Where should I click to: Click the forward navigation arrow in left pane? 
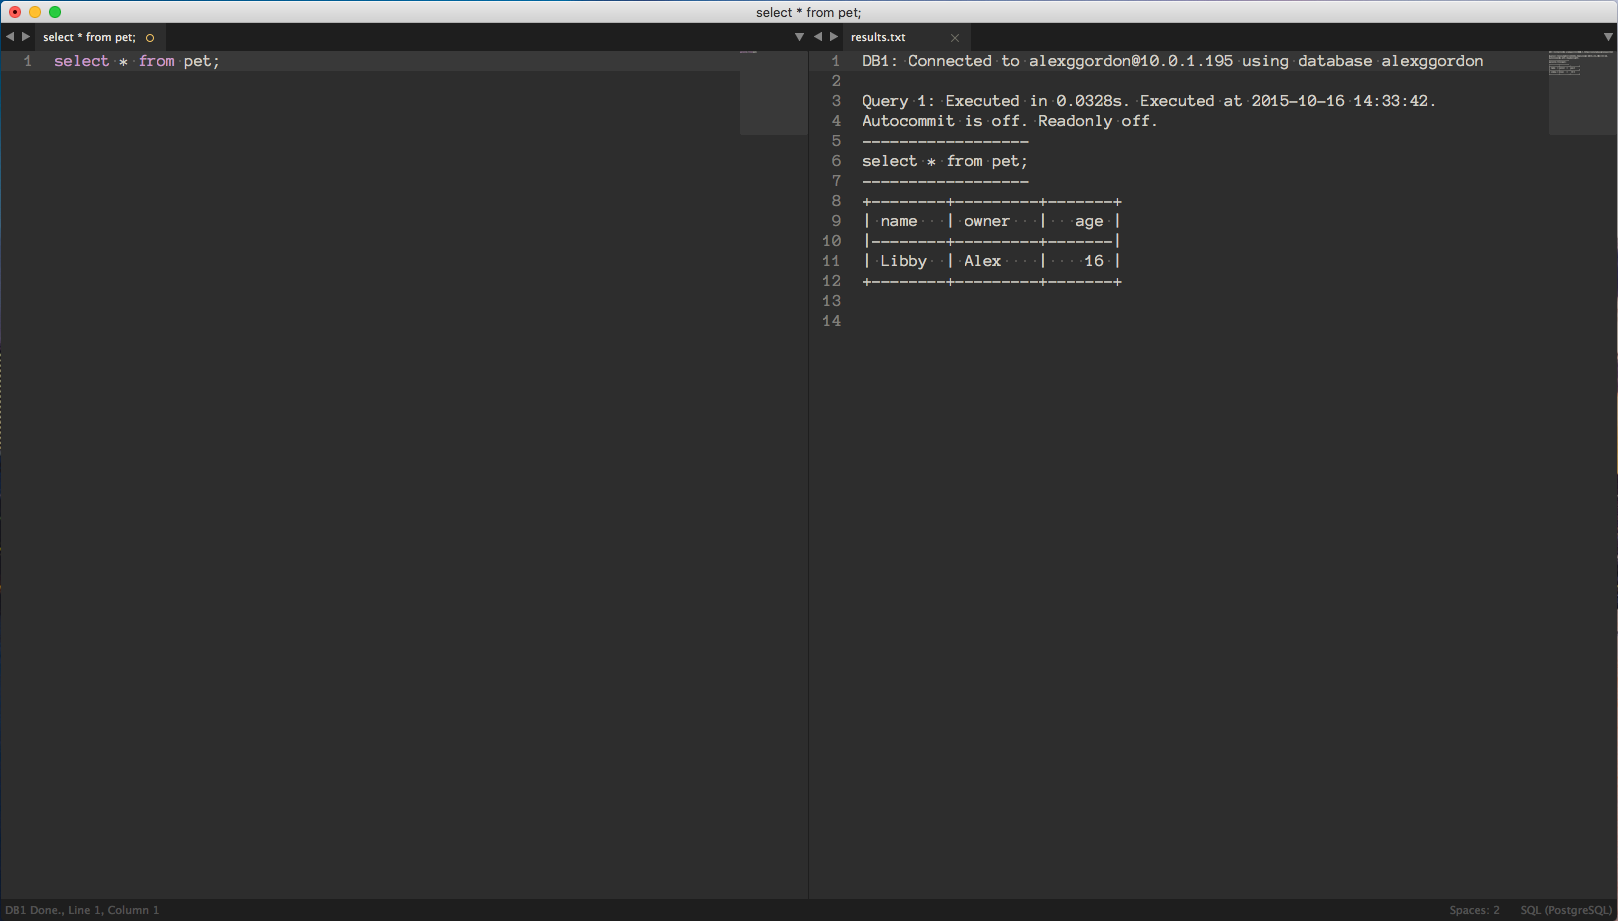[x=26, y=36]
